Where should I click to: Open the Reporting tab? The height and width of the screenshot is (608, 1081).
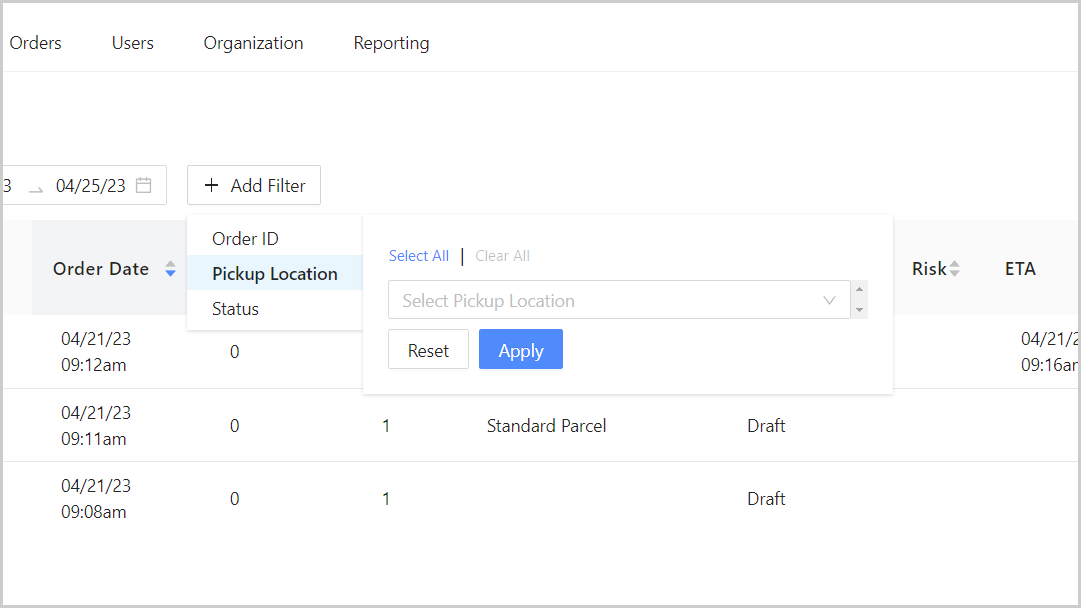pos(391,43)
